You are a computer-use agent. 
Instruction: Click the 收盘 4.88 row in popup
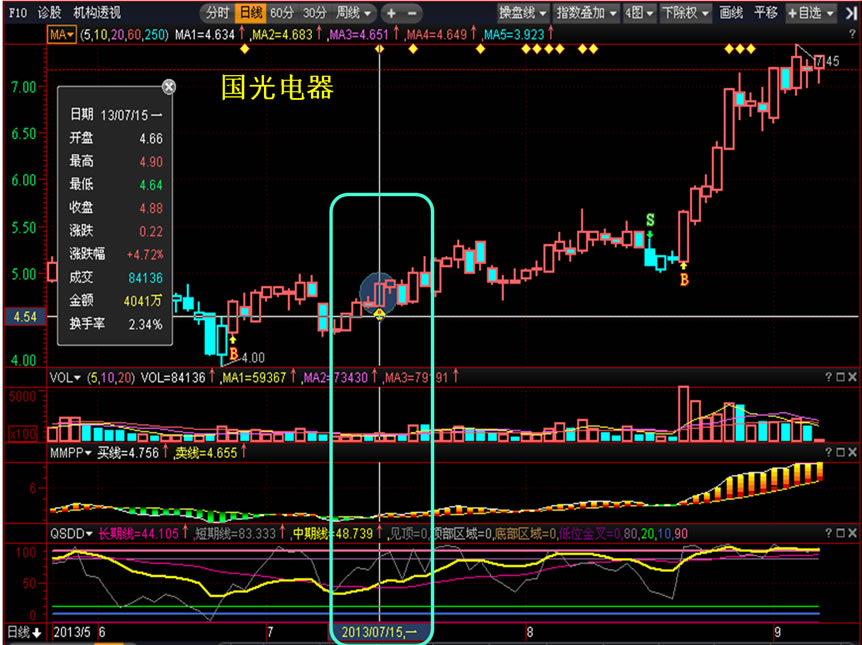tap(115, 208)
